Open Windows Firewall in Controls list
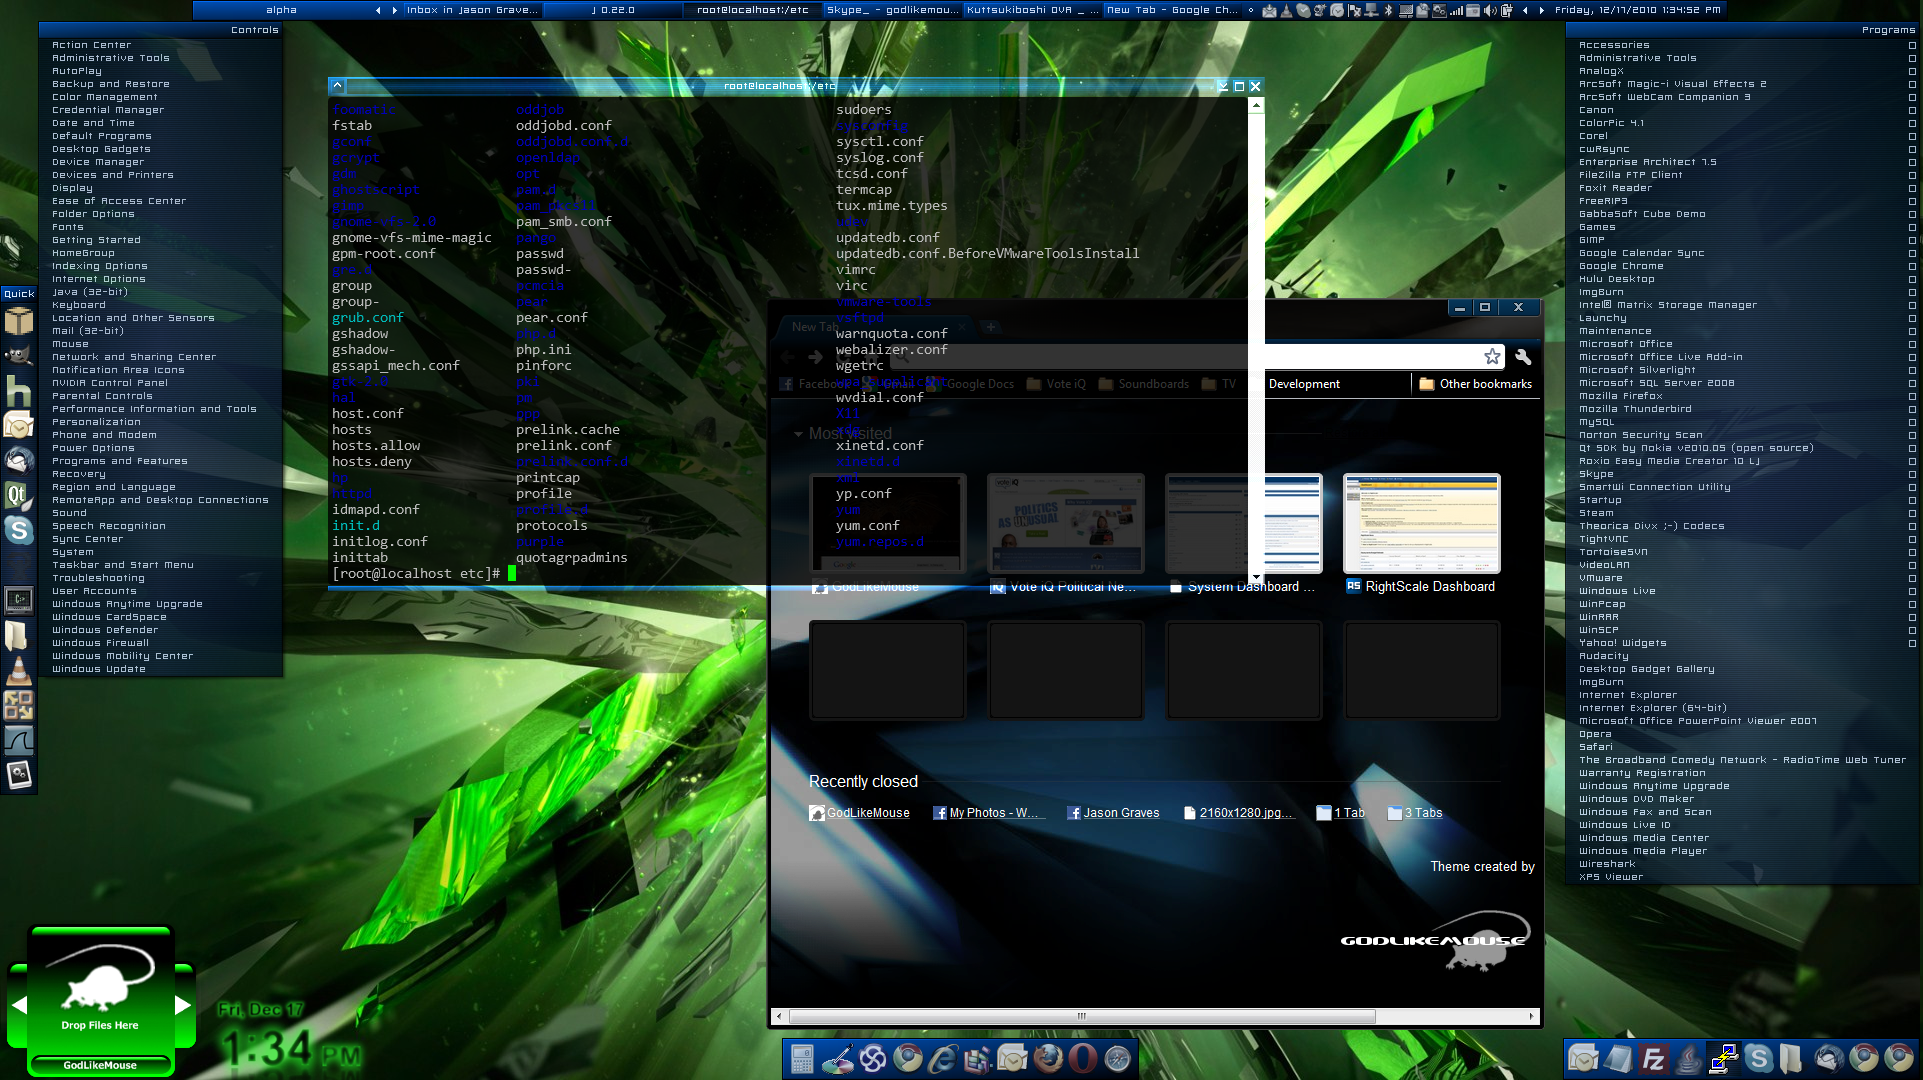Screen dimensions: 1923x1080 point(100,643)
